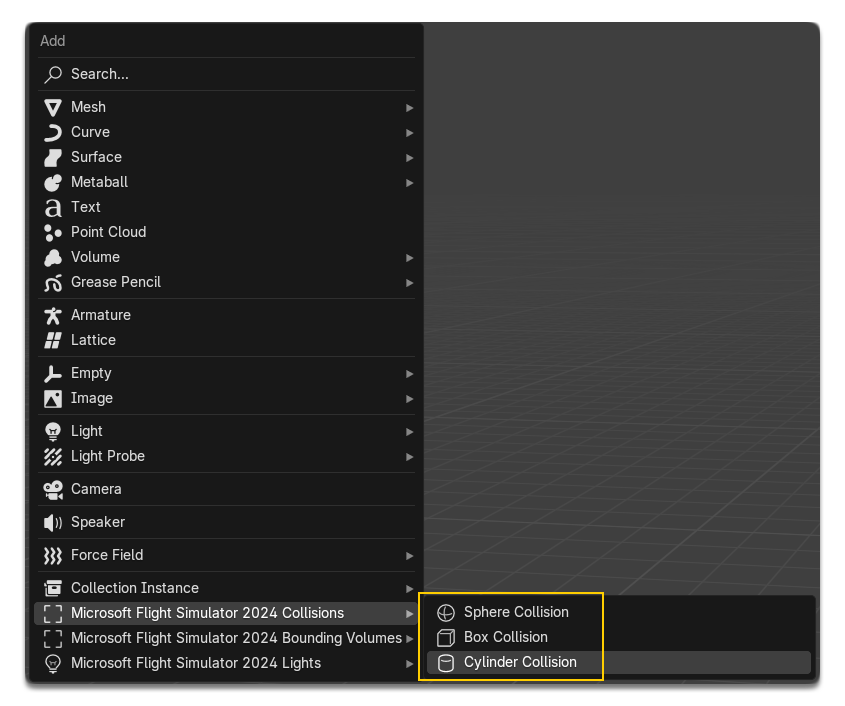Viewport: 845px width, 706px height.
Task: Open the Microsoft Flight Simulator 2024 Lights submenu
Action: pos(409,663)
